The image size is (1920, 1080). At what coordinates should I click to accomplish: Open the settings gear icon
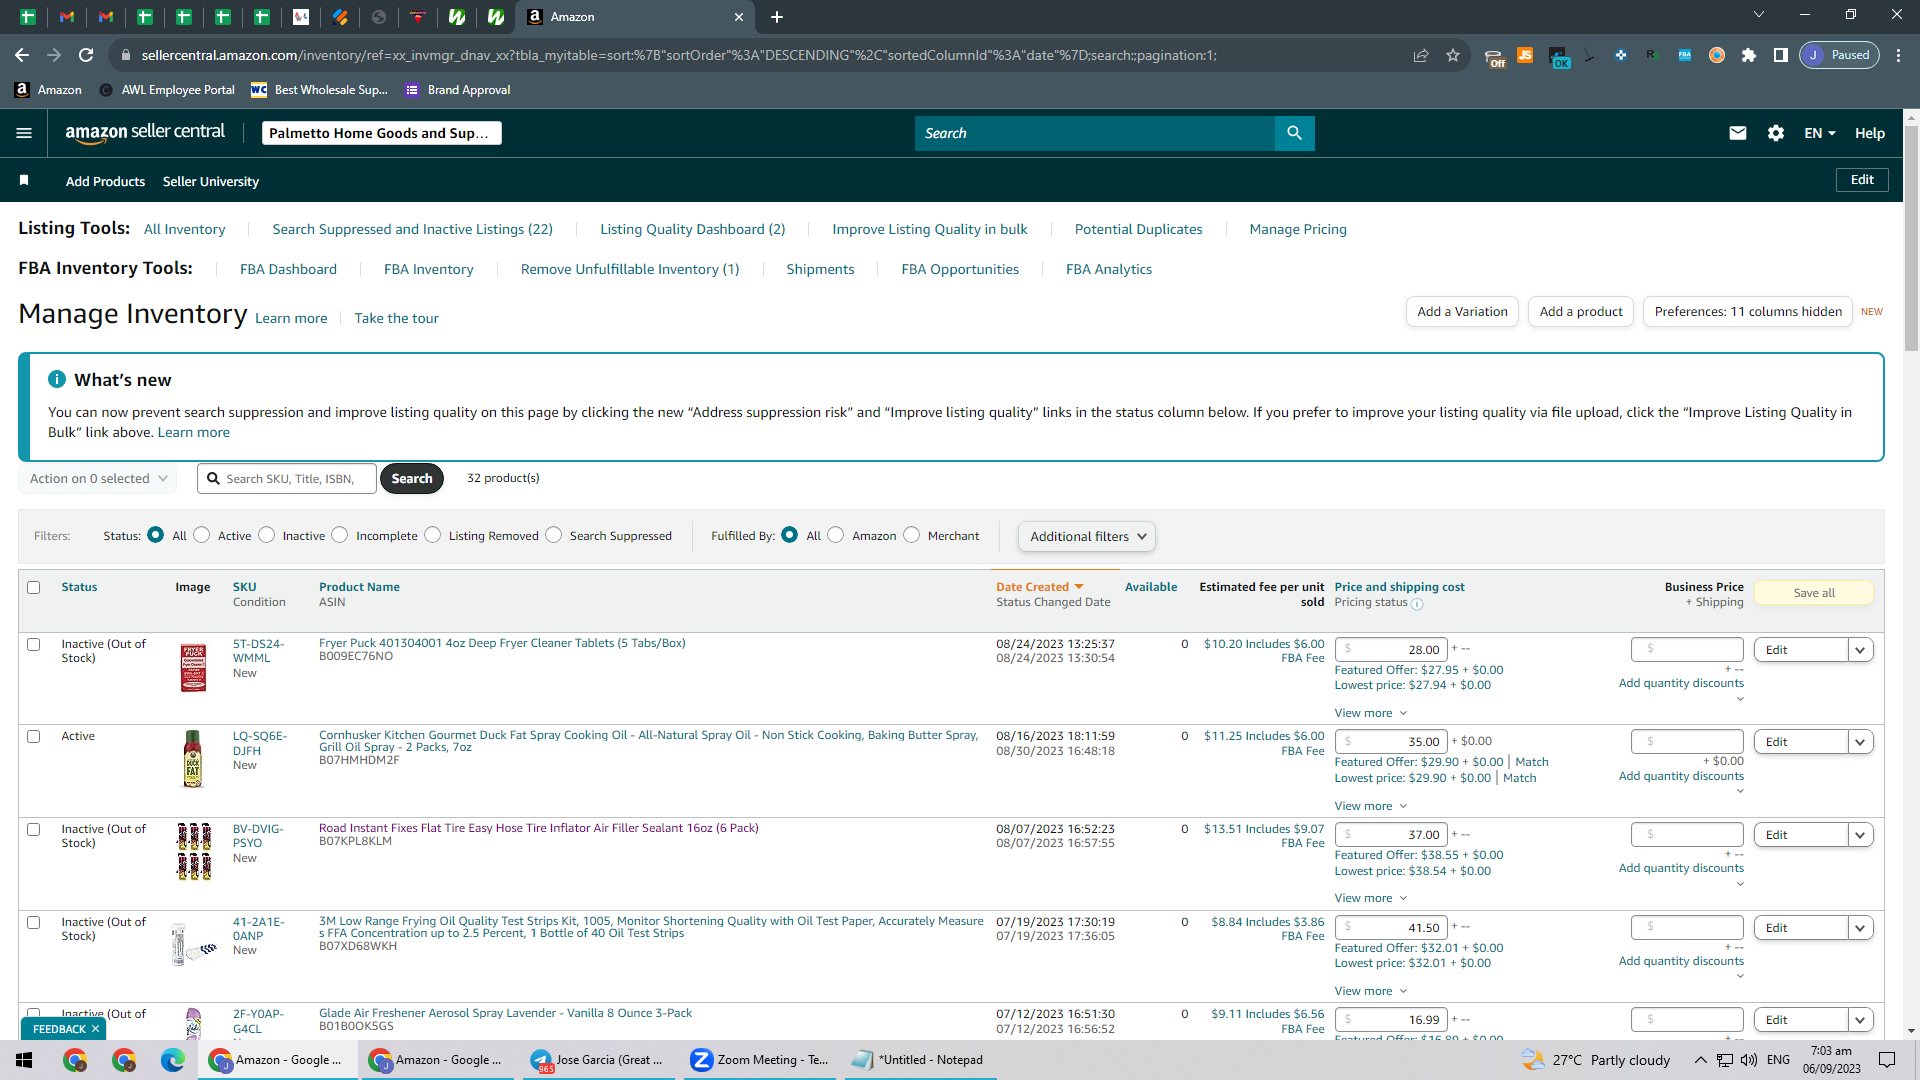coord(1776,133)
